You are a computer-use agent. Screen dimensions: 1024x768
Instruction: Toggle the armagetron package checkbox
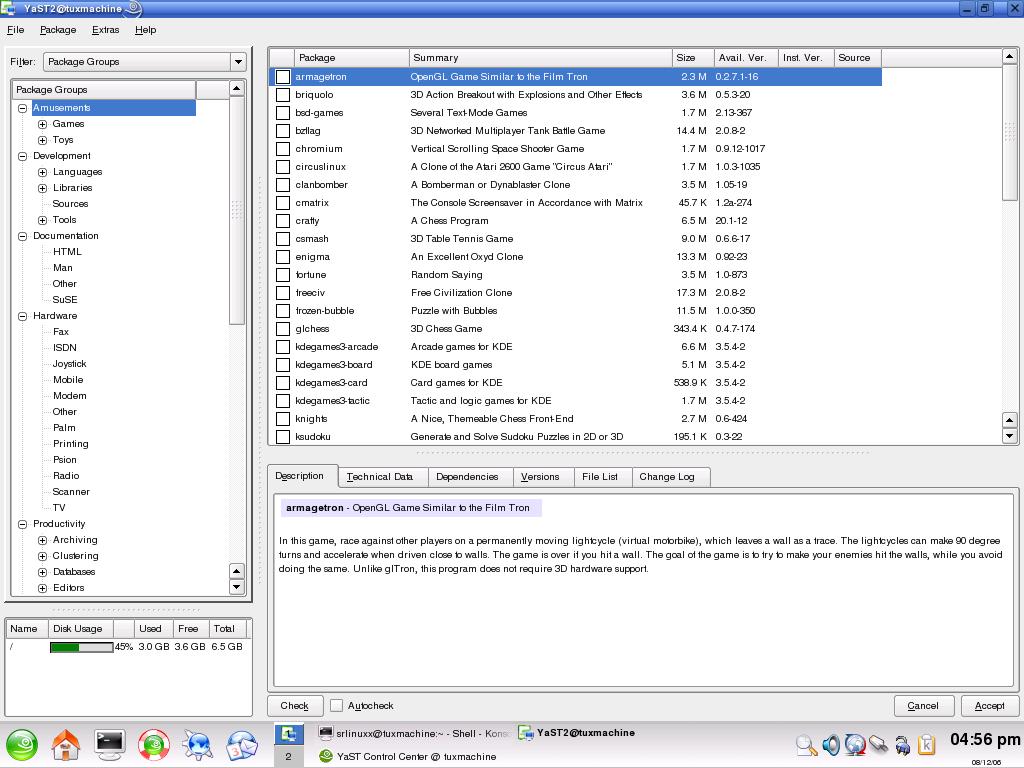[283, 76]
